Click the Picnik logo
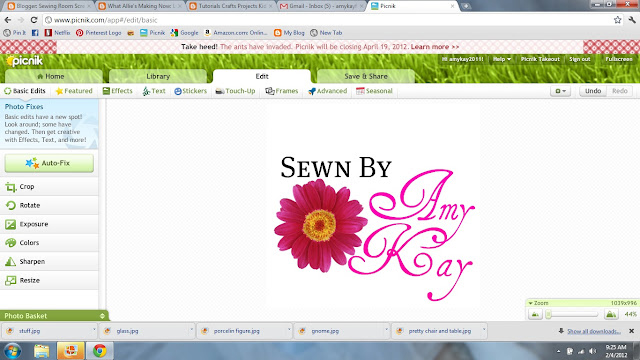Image resolution: width=640 pixels, height=360 pixels. pos(25,61)
